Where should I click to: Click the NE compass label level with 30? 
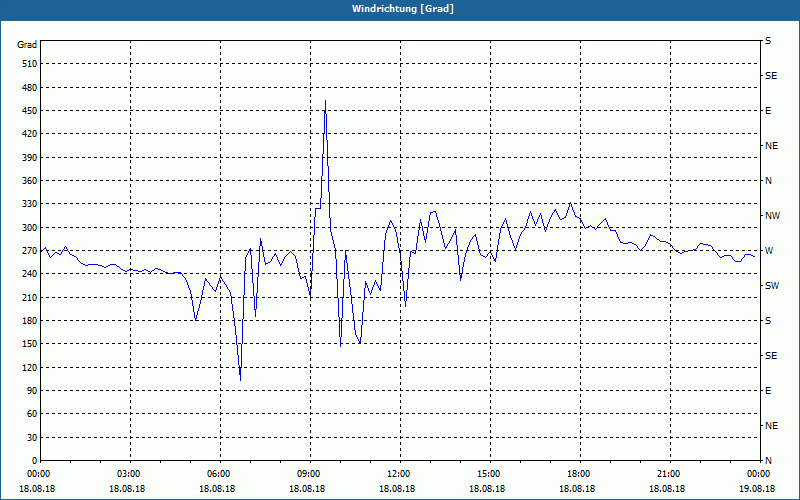771,426
